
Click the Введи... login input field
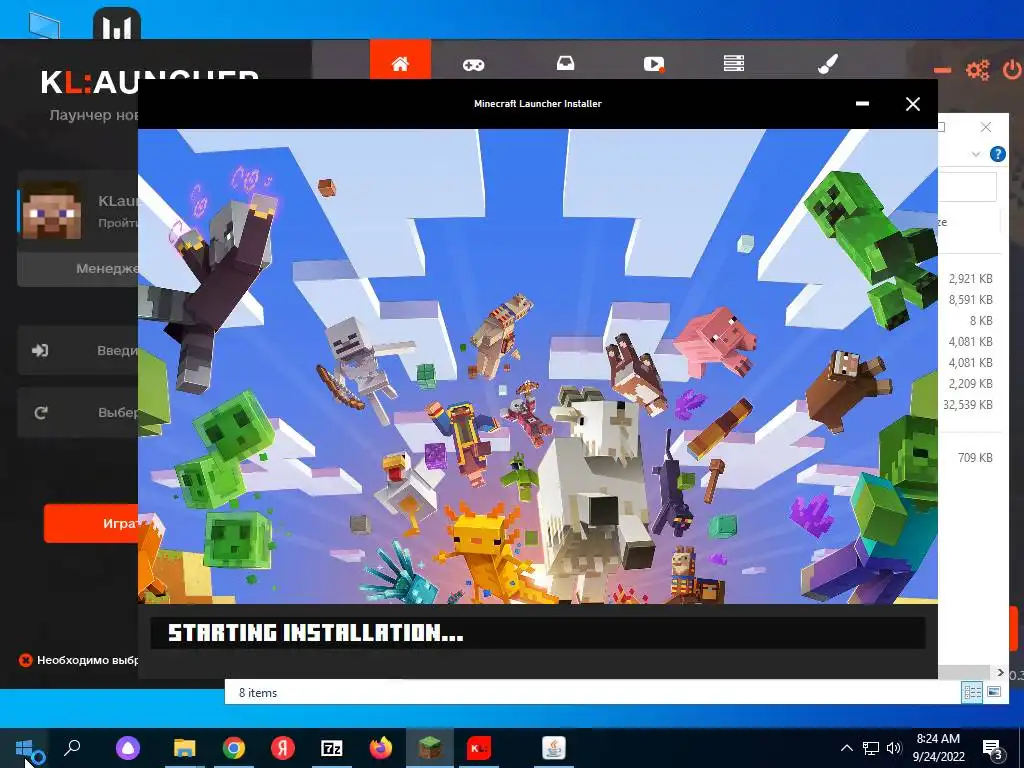coord(78,351)
